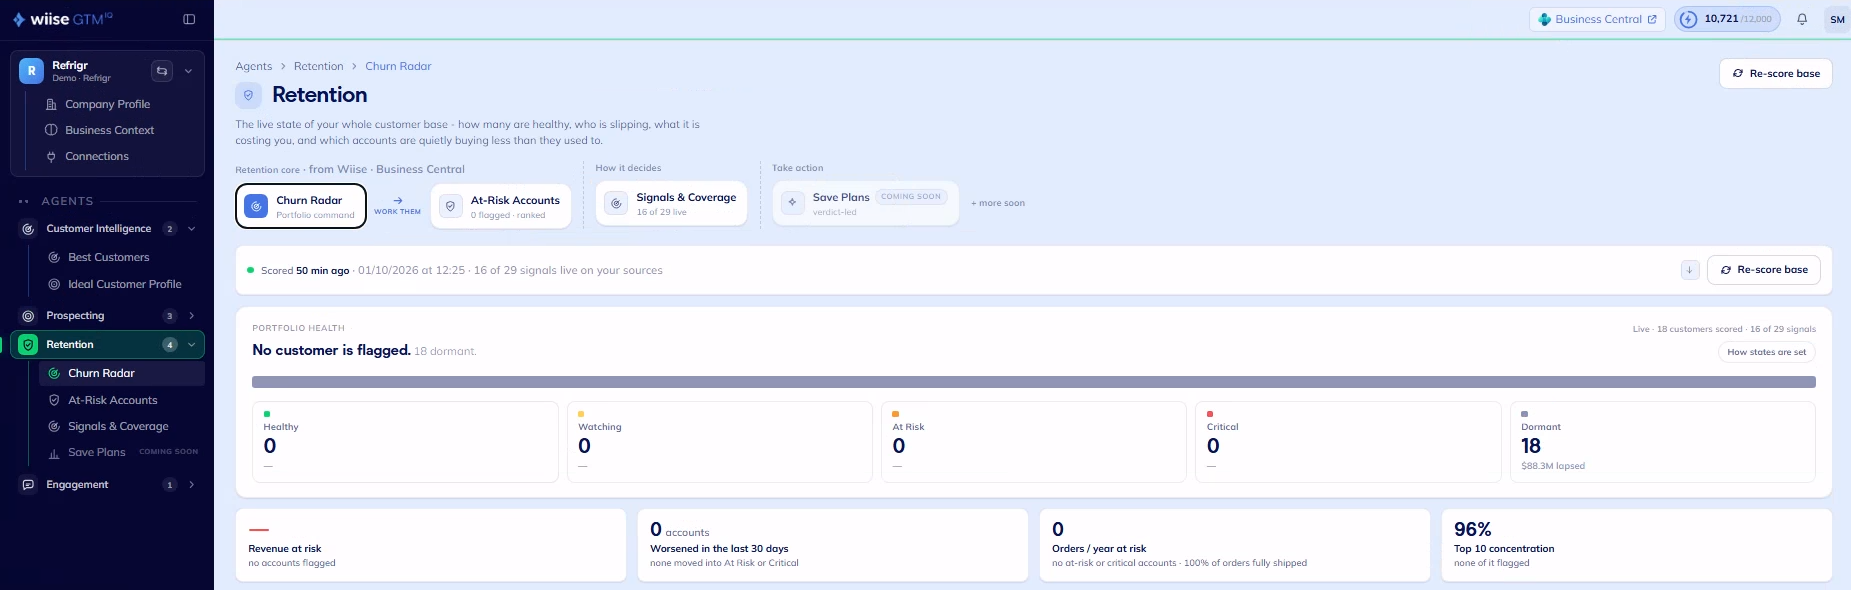This screenshot has width=1851, height=590.
Task: Click the switch workspace icon beside Refrigr
Action: tap(162, 71)
